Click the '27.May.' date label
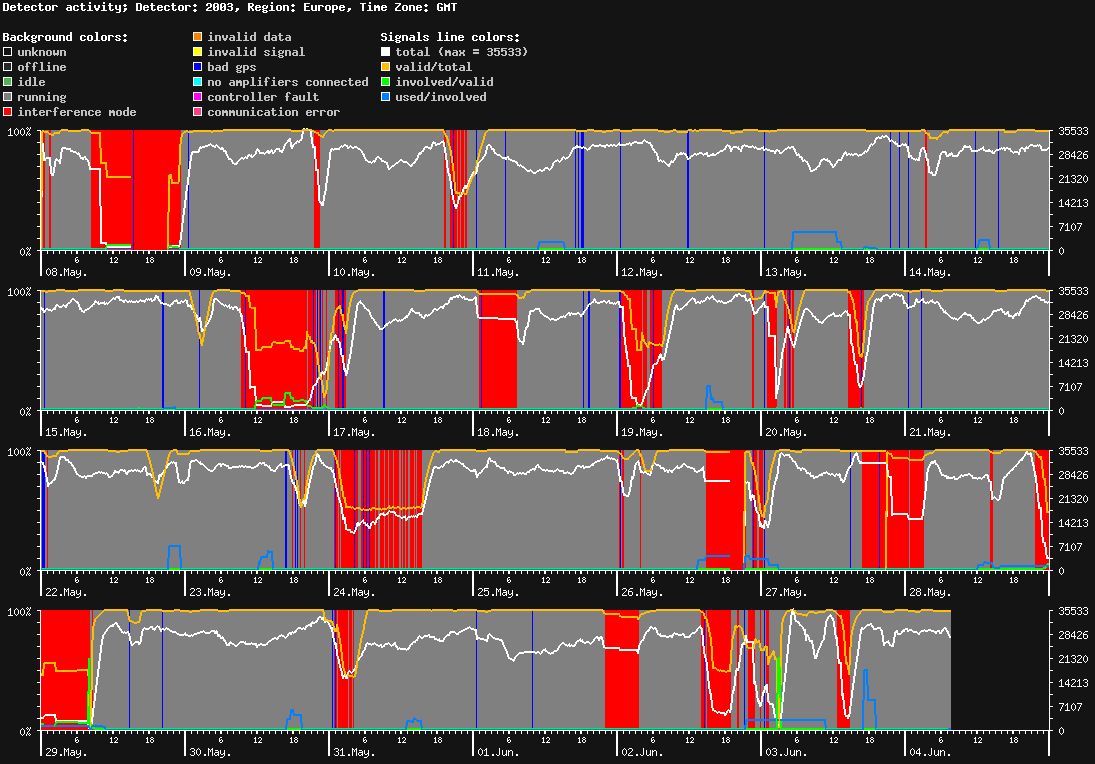 point(786,592)
